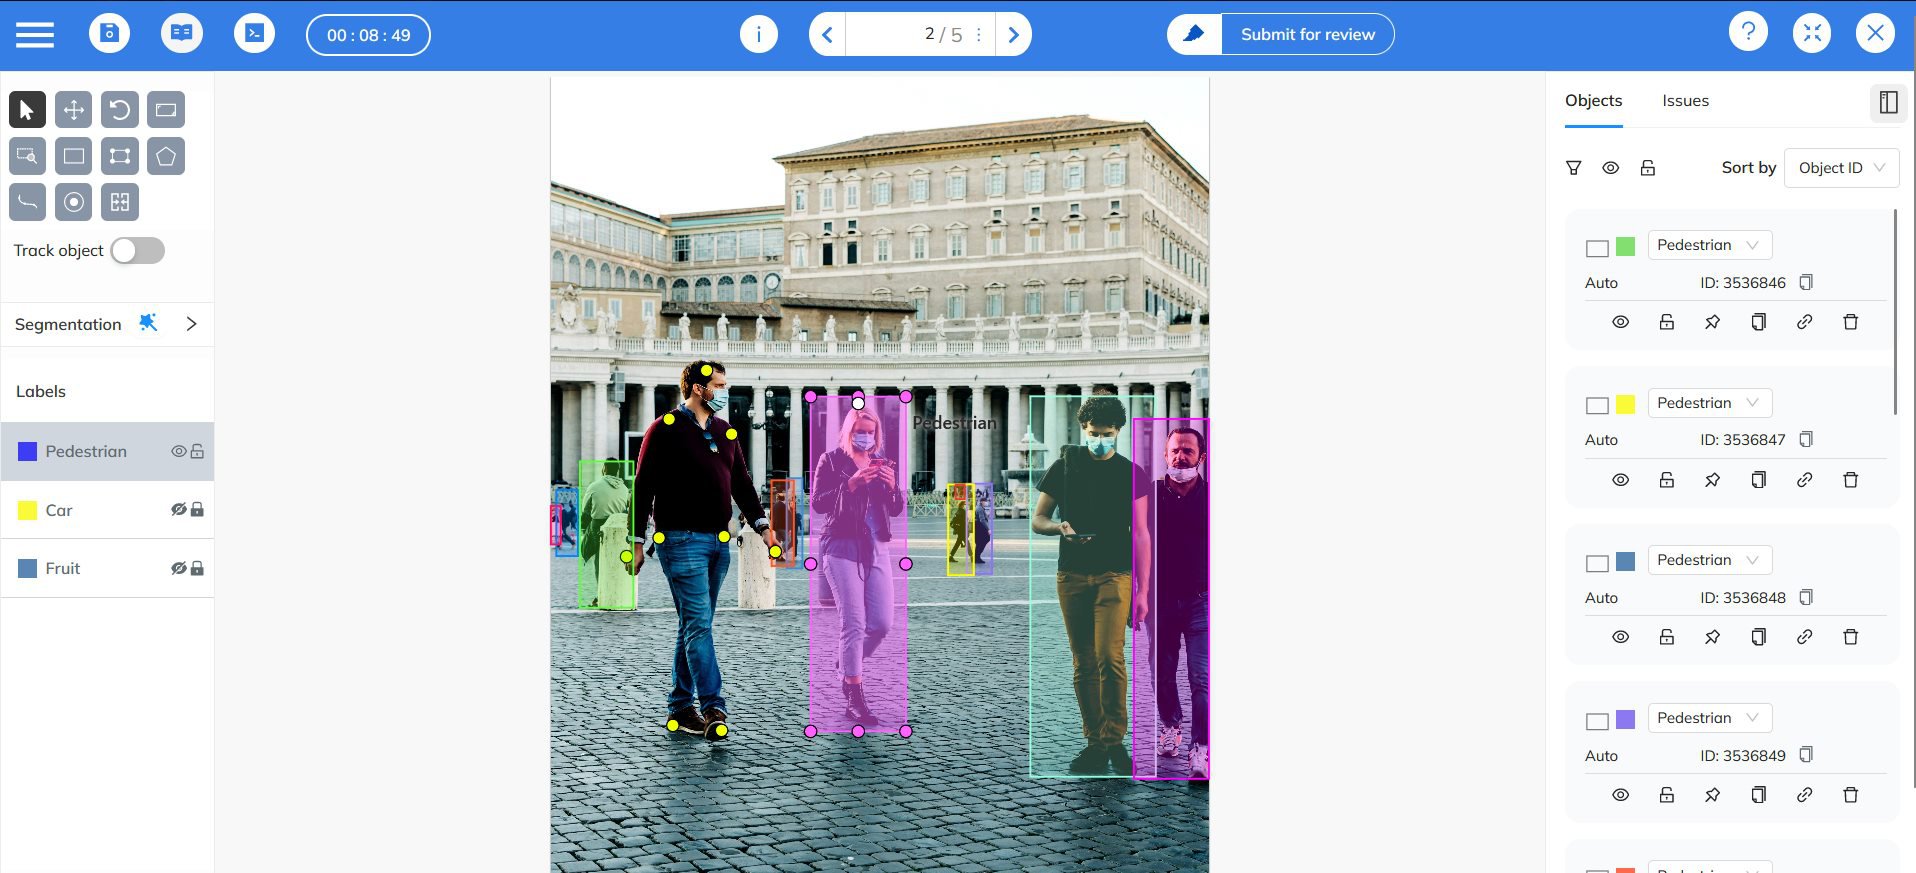Tick the checkbox for object 3536846
The image size is (1916, 873).
(x=1597, y=248)
